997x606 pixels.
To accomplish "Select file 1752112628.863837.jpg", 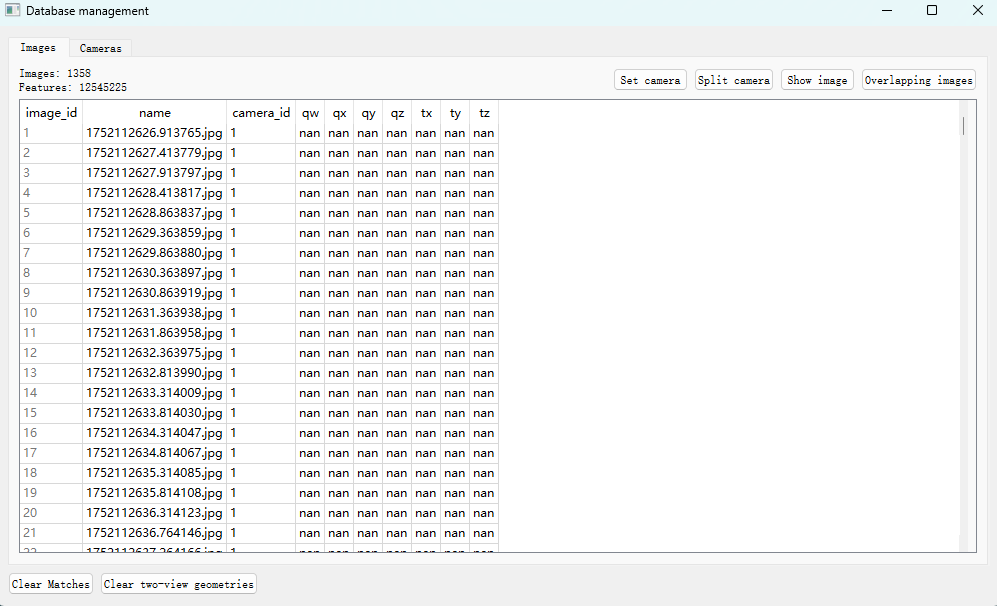I will click(155, 213).
